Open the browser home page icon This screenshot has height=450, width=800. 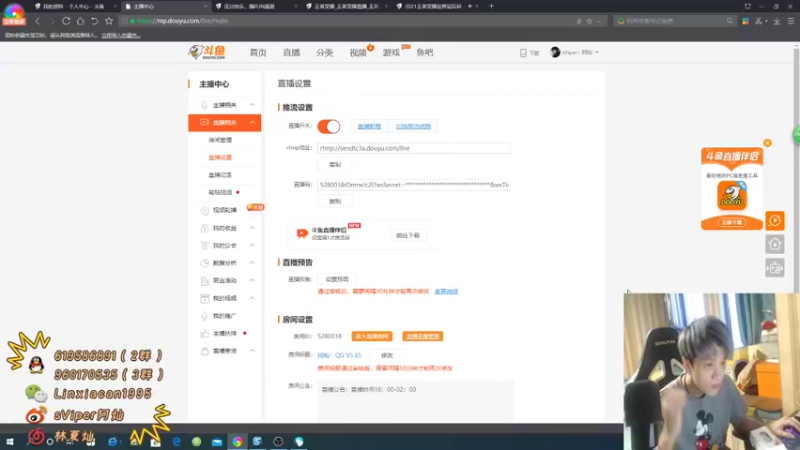pos(80,21)
